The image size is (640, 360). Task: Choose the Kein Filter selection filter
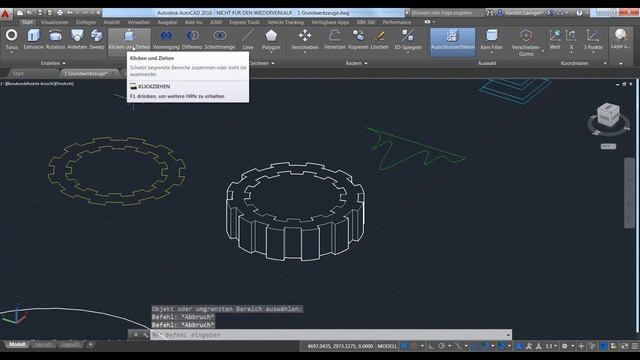click(491, 39)
